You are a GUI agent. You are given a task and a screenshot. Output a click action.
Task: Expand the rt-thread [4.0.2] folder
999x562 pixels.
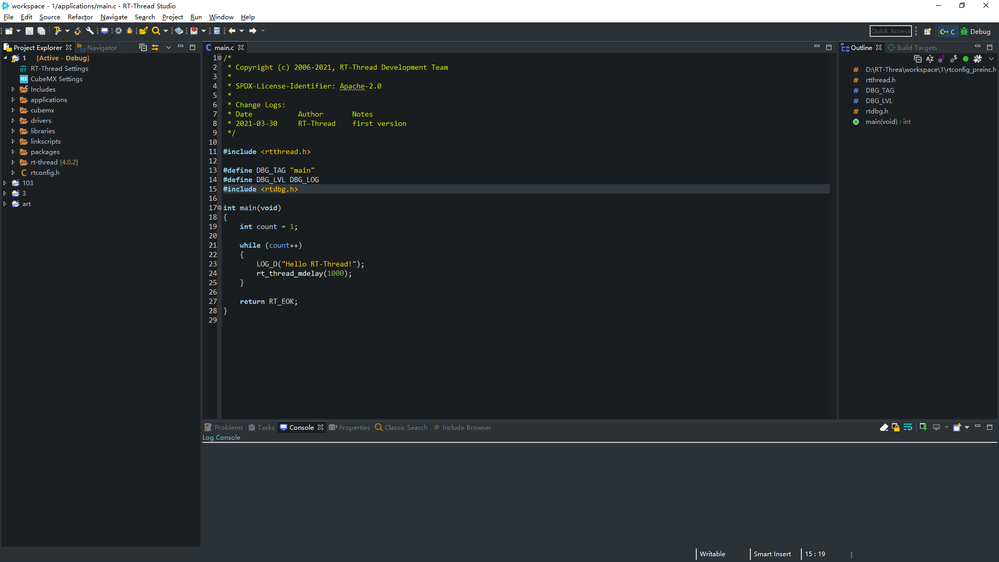coord(13,162)
